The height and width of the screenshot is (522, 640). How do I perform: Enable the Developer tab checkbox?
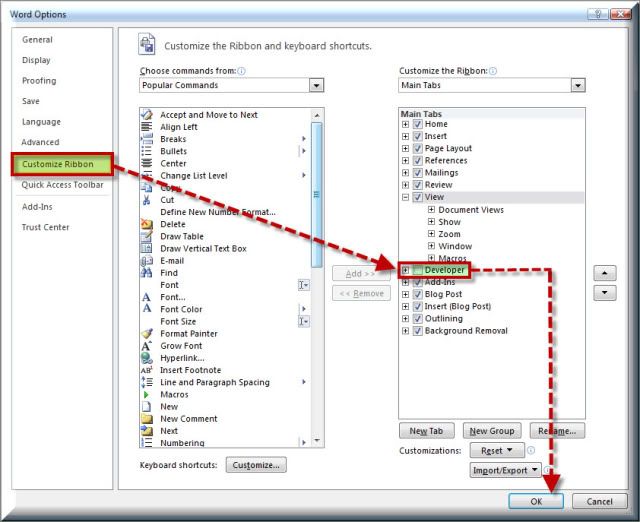(417, 270)
